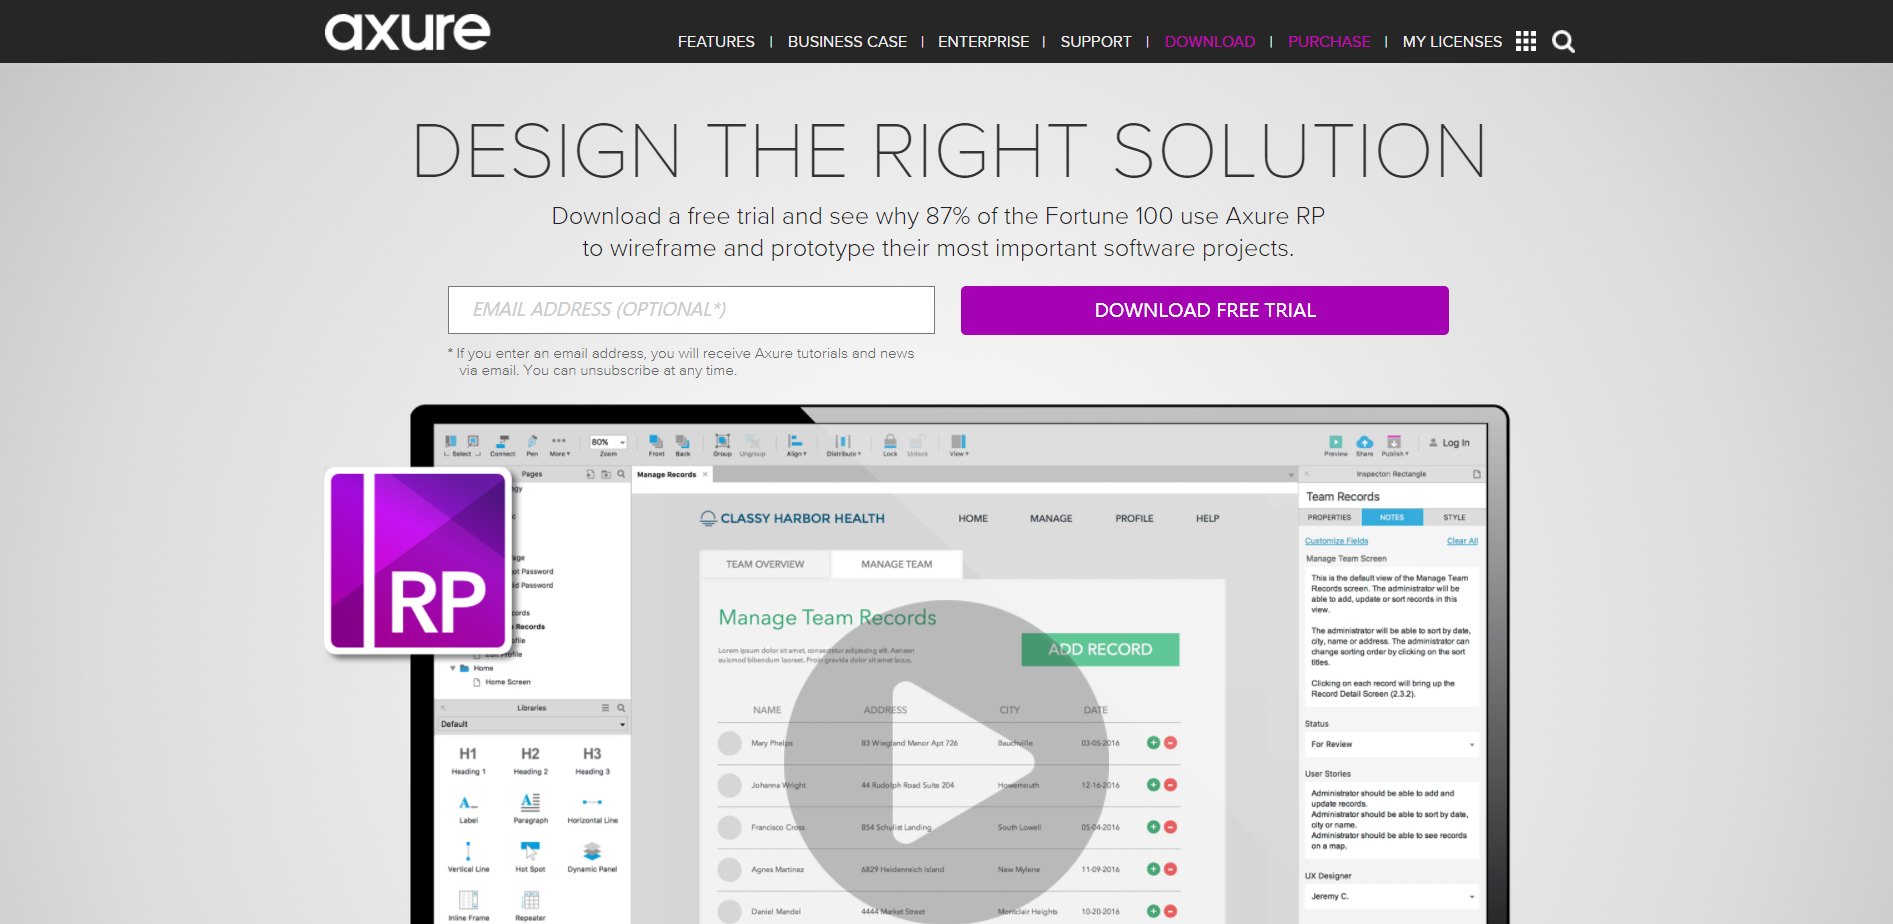Select the Repeater widget
The image size is (1893, 924).
click(x=530, y=906)
